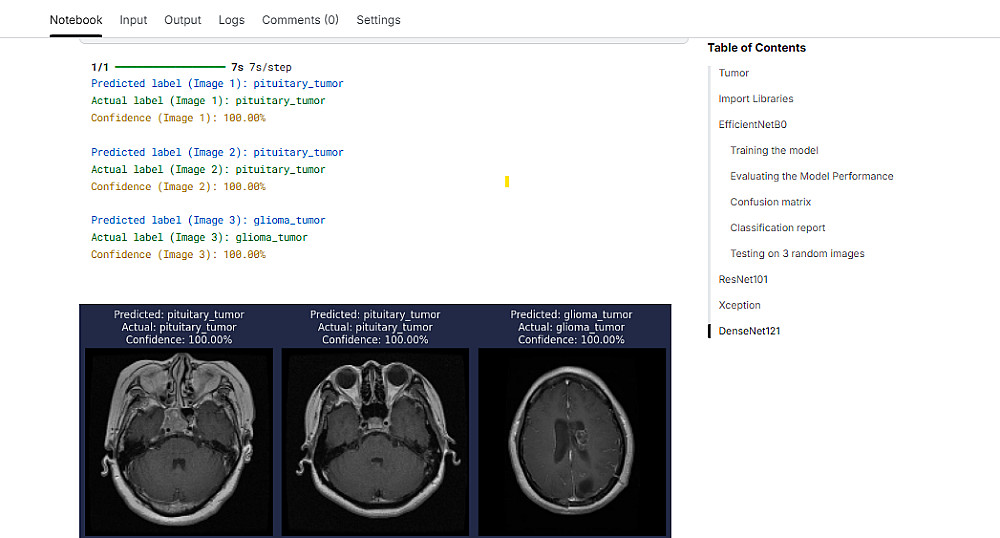
Task: Open the Output tab
Action: pos(183,20)
